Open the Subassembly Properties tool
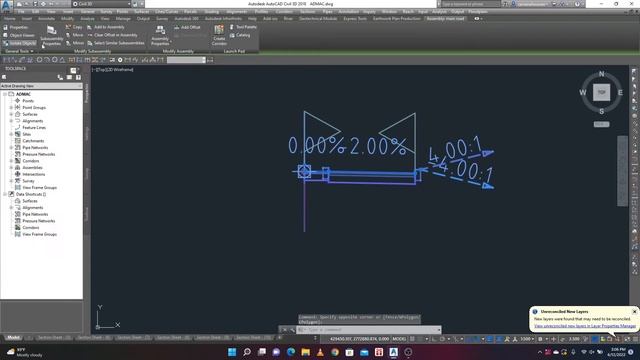 pyautogui.click(x=51, y=35)
